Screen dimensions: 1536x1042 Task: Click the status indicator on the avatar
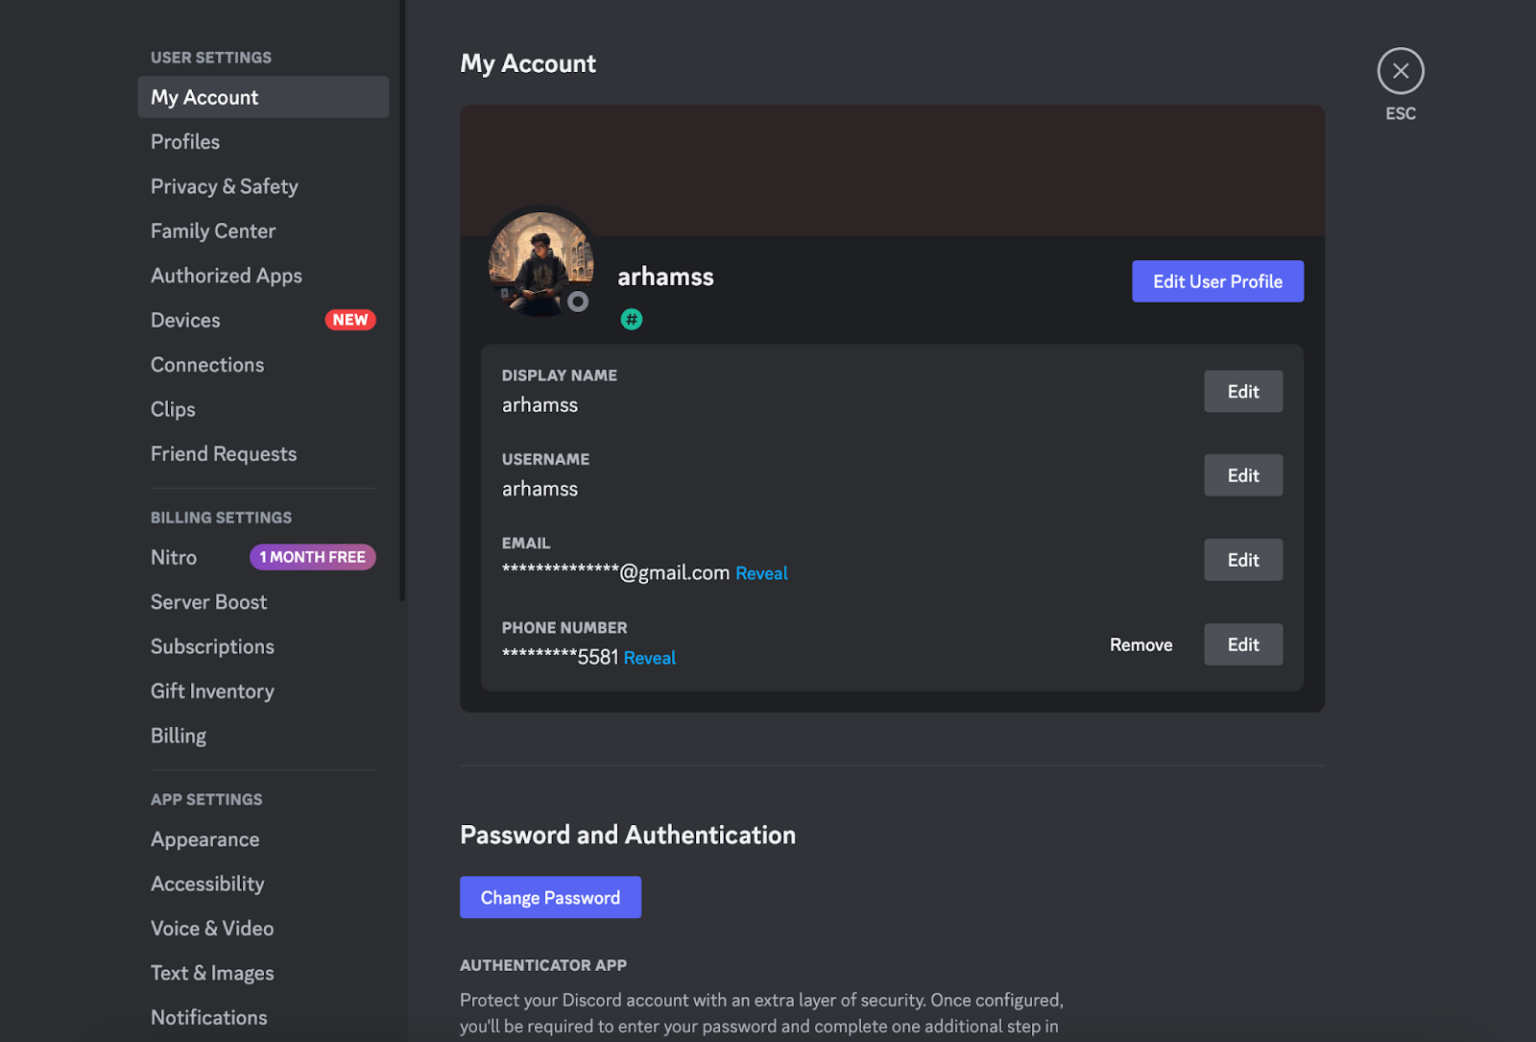[578, 303]
